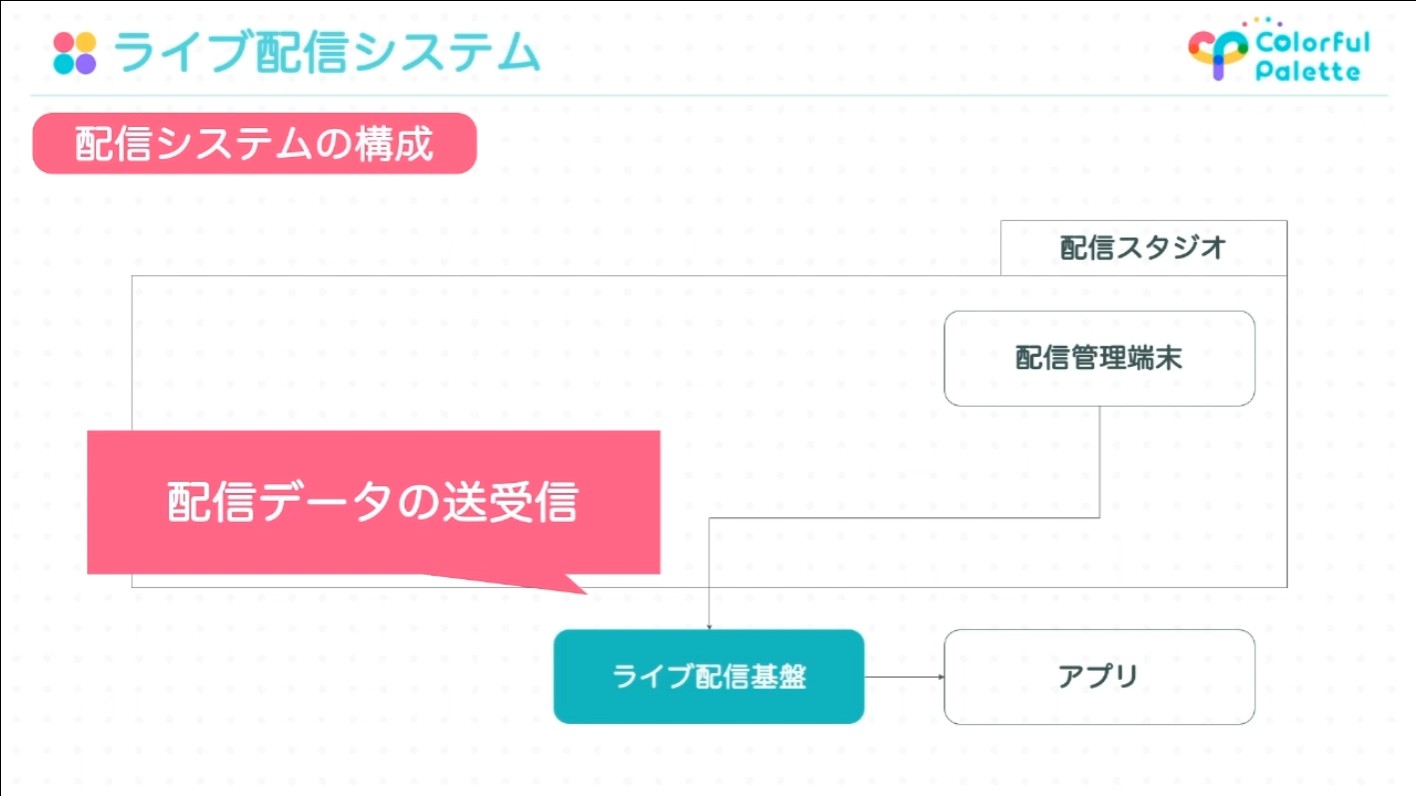Click the arrowhead entering ライブ配信基盤 from above
Image resolution: width=1416 pixels, height=796 pixels.
pos(709,624)
